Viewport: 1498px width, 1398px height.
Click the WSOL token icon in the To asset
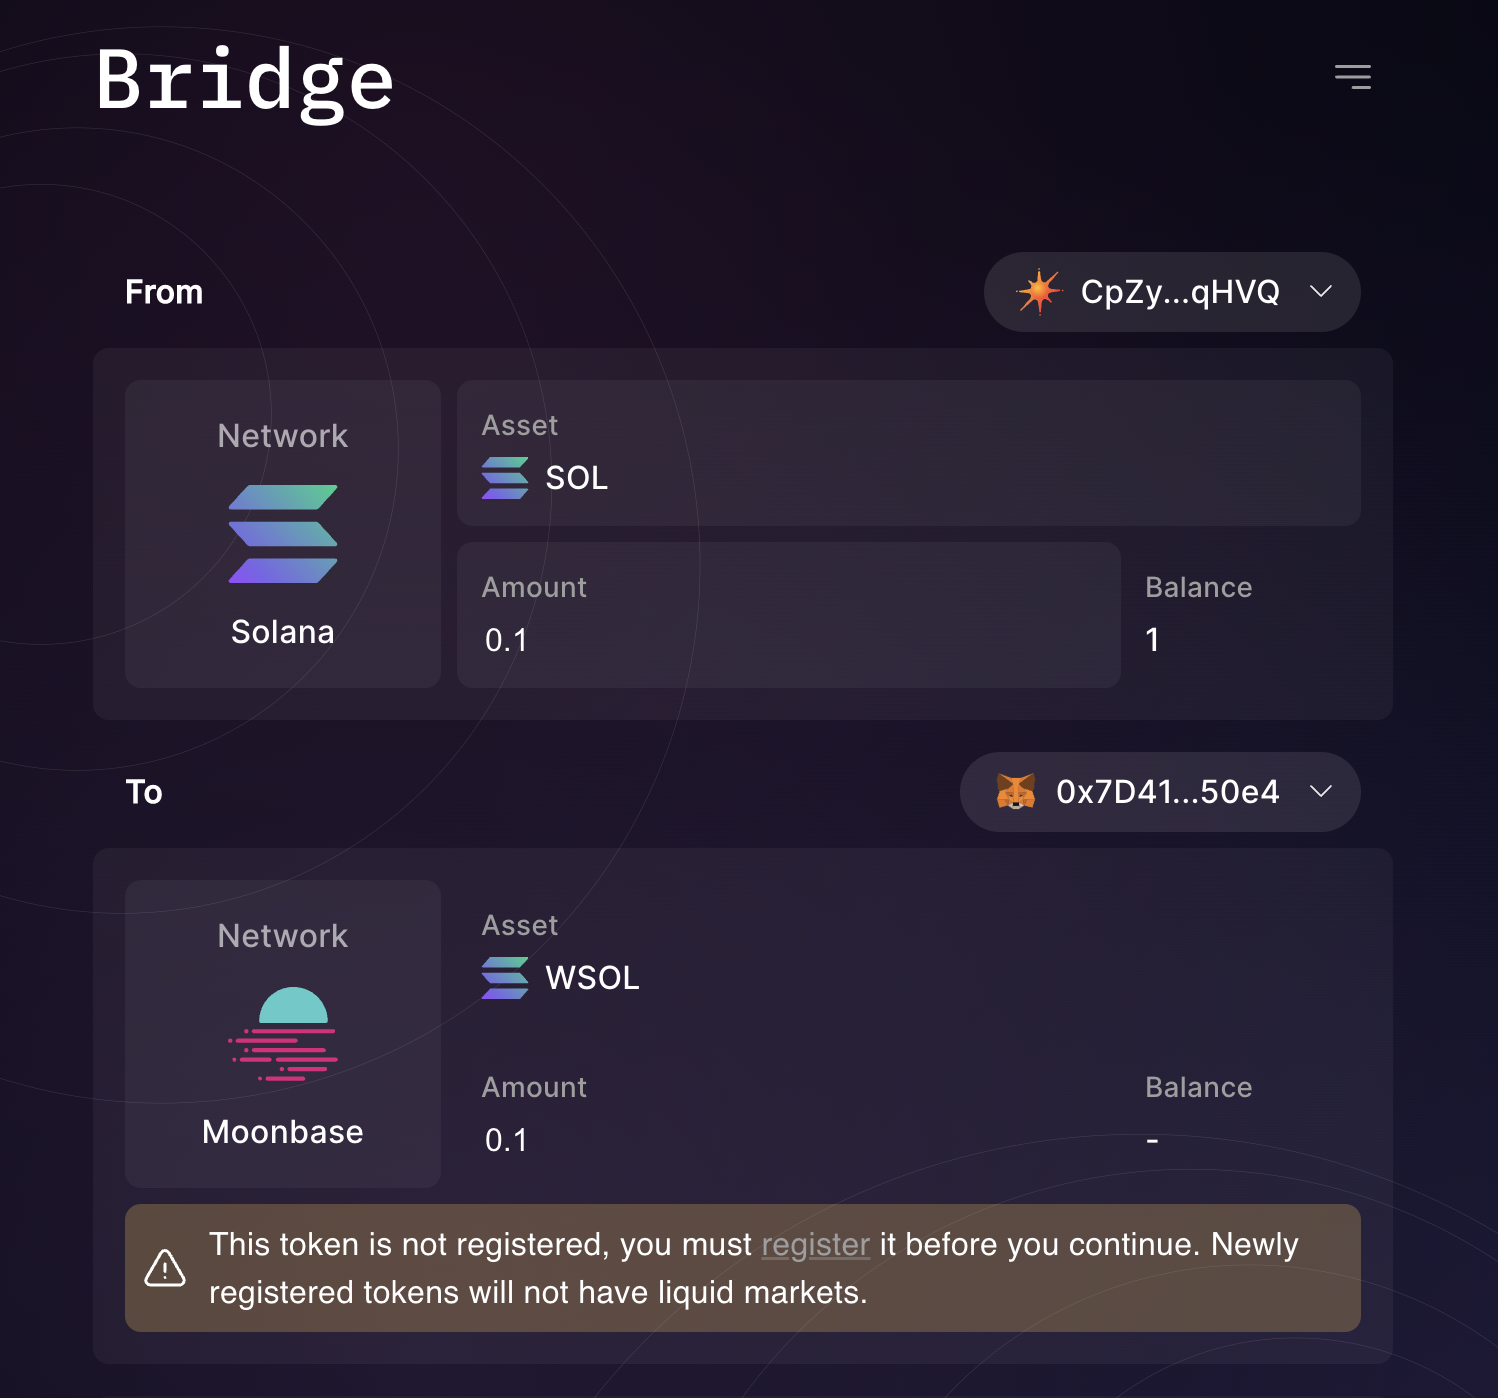(505, 978)
